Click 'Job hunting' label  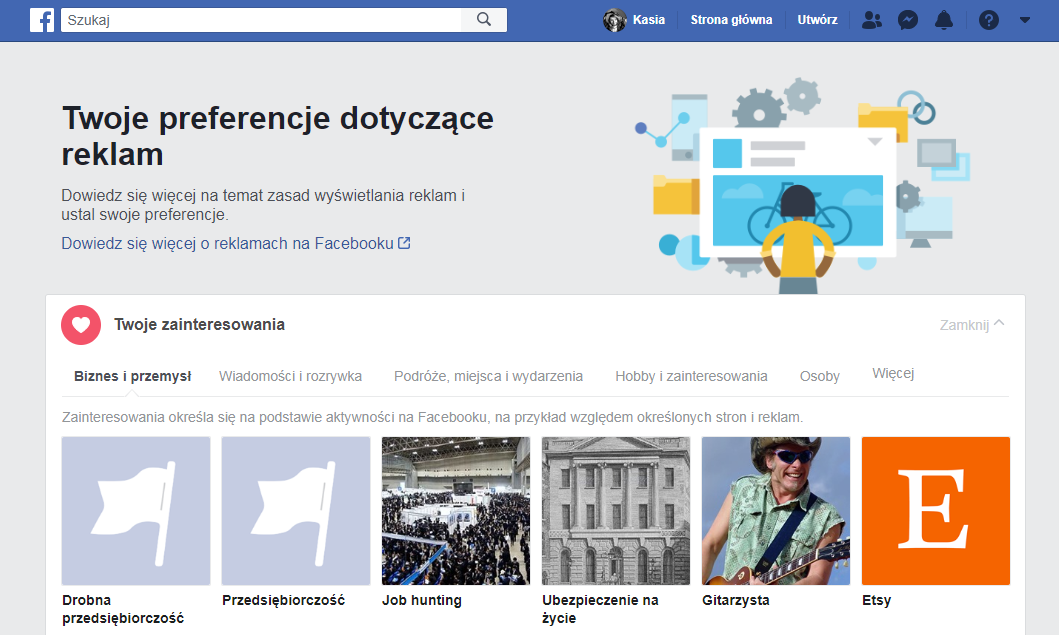422,600
